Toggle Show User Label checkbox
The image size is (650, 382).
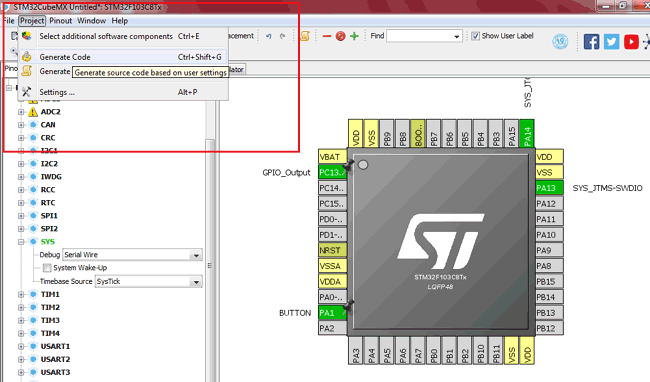click(x=475, y=36)
